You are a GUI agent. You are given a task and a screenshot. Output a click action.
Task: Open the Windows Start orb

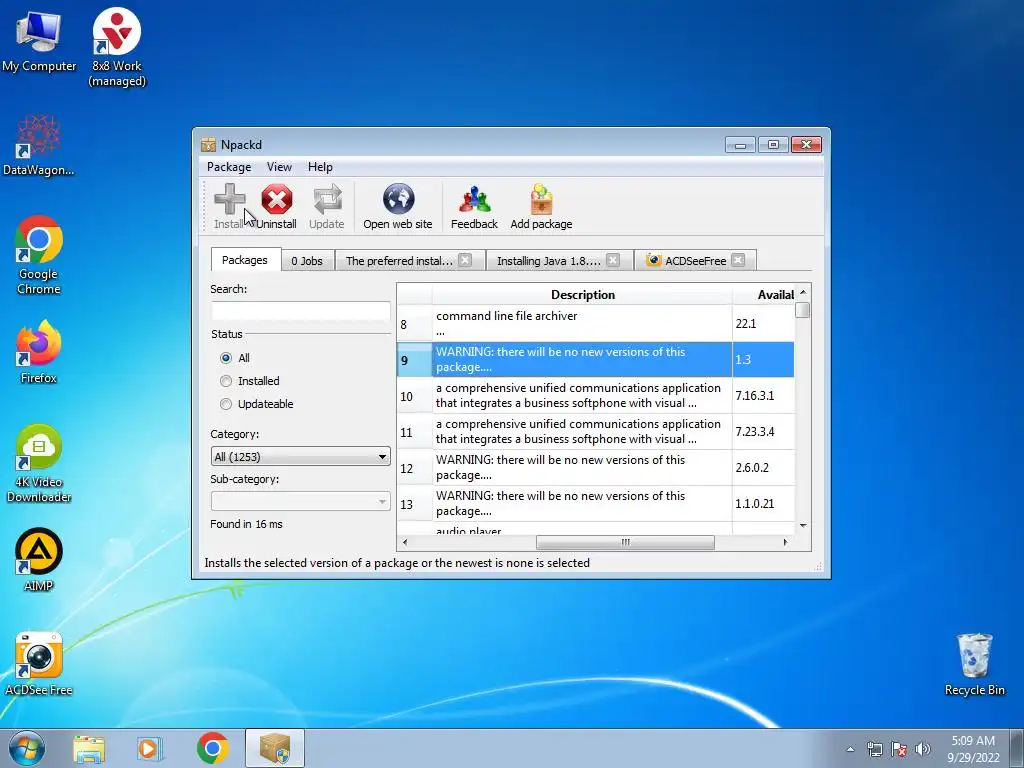27,748
